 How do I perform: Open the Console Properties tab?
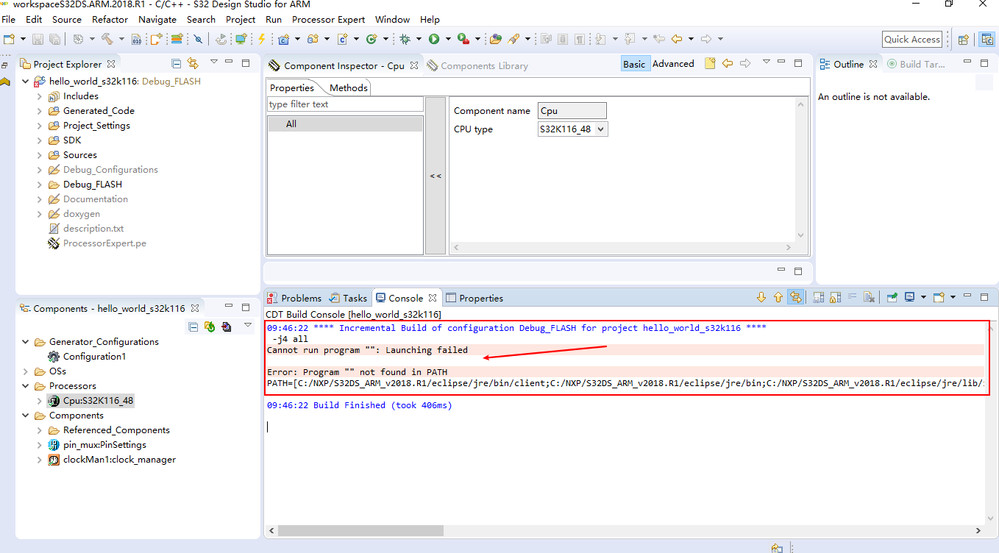475,298
